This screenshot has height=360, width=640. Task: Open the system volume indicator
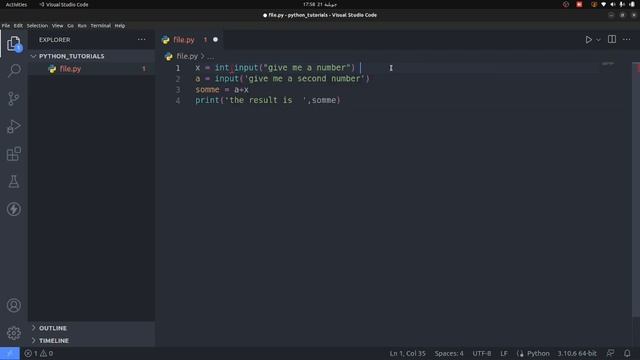click(x=613, y=4)
